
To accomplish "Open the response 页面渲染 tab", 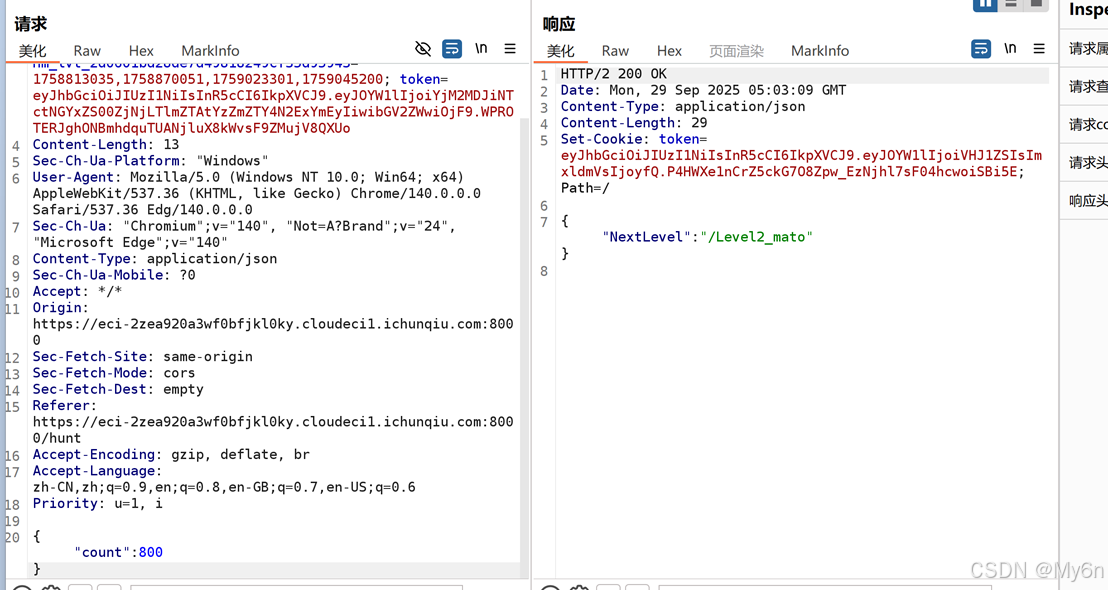I will click(736, 51).
